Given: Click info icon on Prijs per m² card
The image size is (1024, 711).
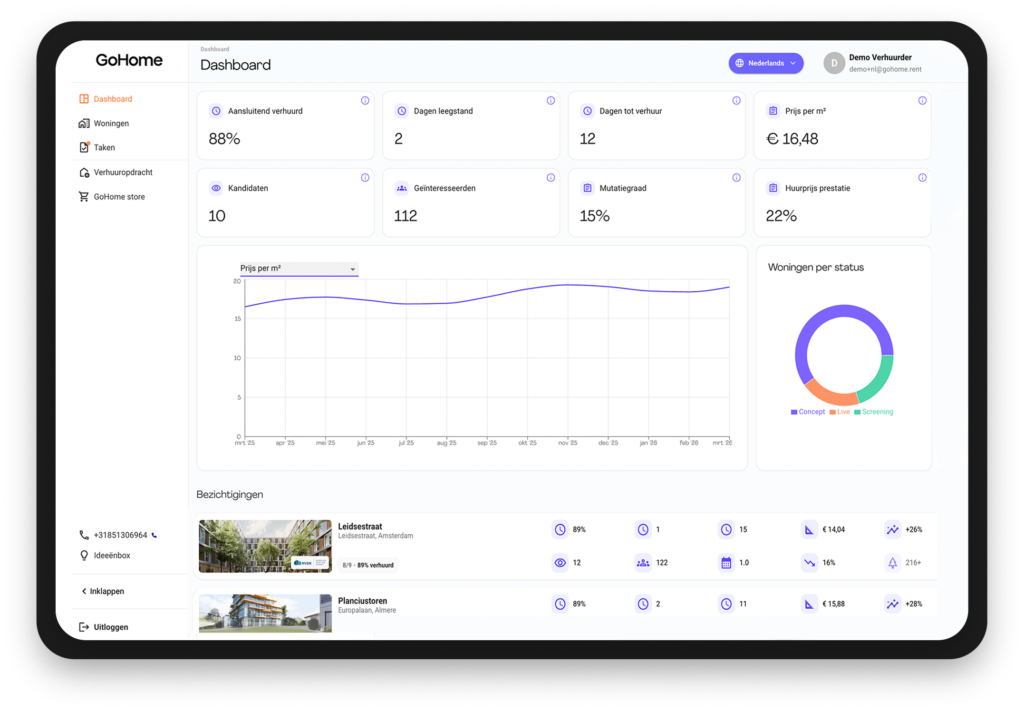Looking at the screenshot, I should 922,101.
